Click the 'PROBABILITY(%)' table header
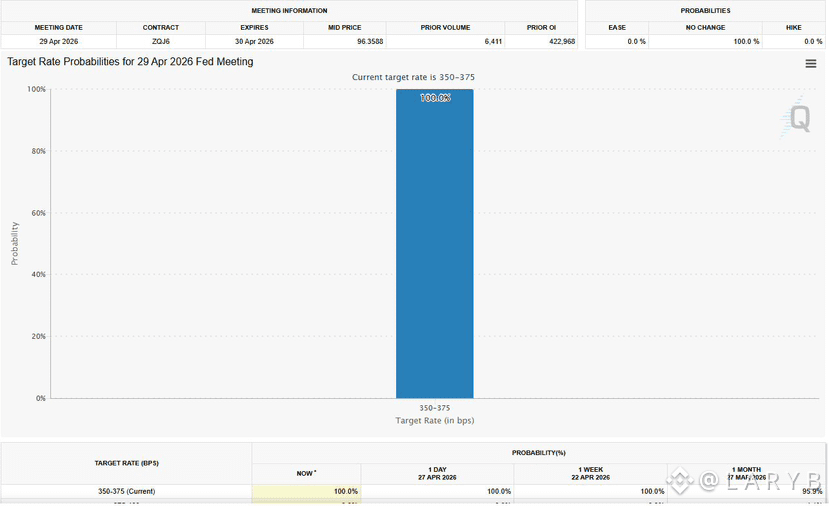The image size is (829, 506). 539,453
